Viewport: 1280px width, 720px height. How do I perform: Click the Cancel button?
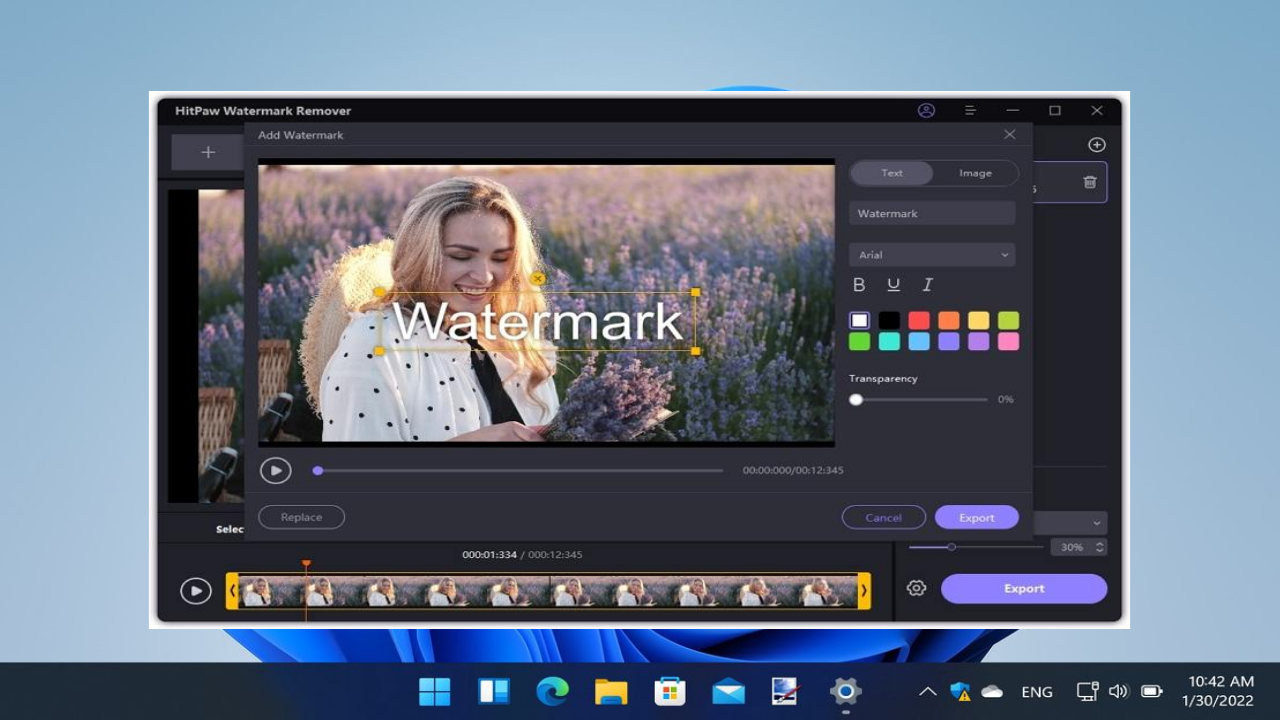coord(883,517)
